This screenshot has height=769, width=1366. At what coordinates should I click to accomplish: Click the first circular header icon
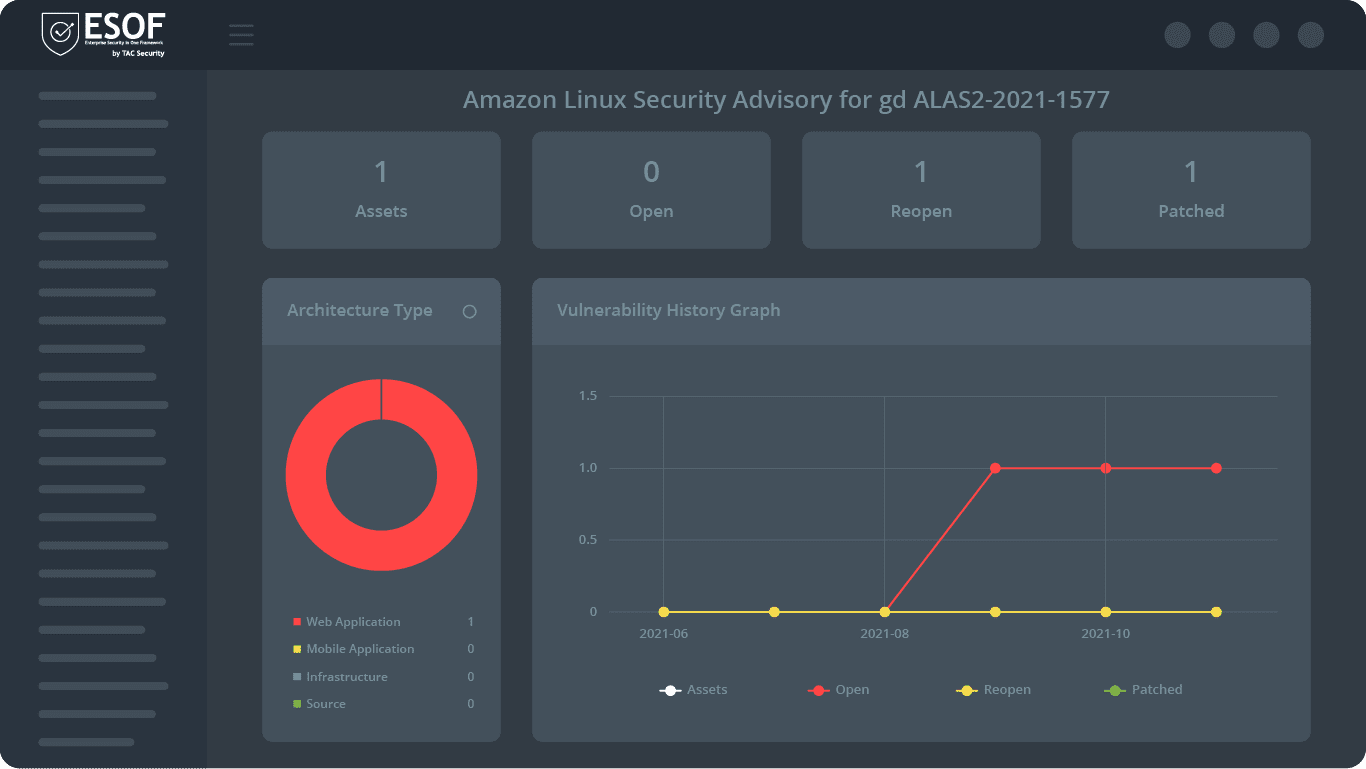pos(1178,35)
